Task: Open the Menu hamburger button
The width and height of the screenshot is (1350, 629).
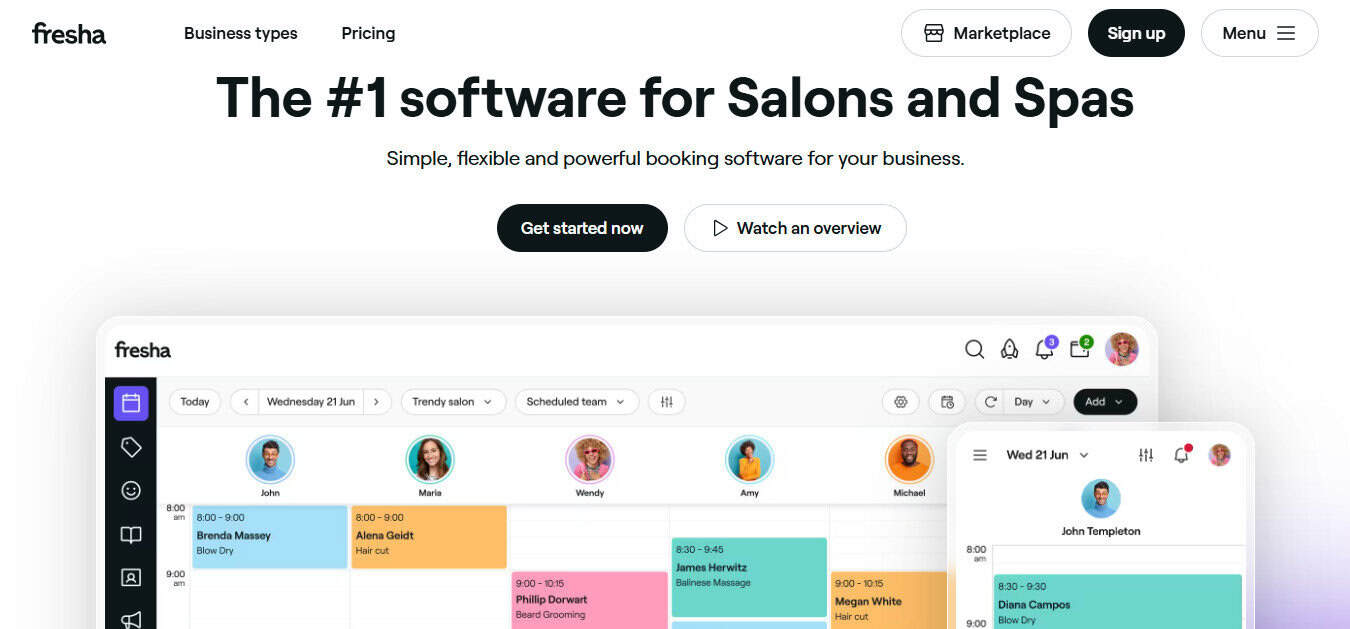Action: pos(1259,33)
